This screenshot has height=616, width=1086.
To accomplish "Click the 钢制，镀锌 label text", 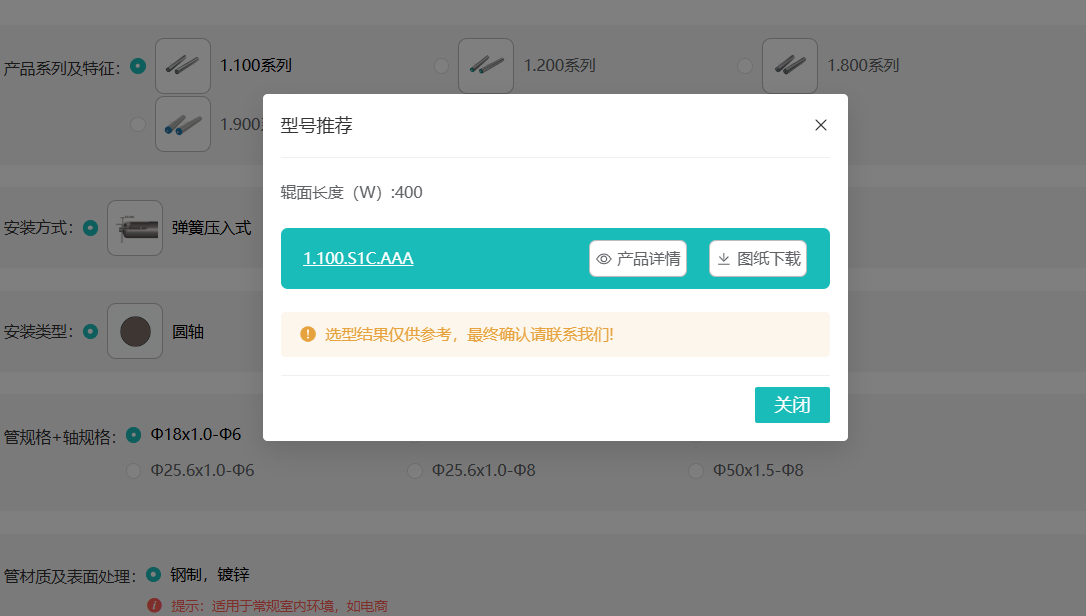I will [210, 574].
